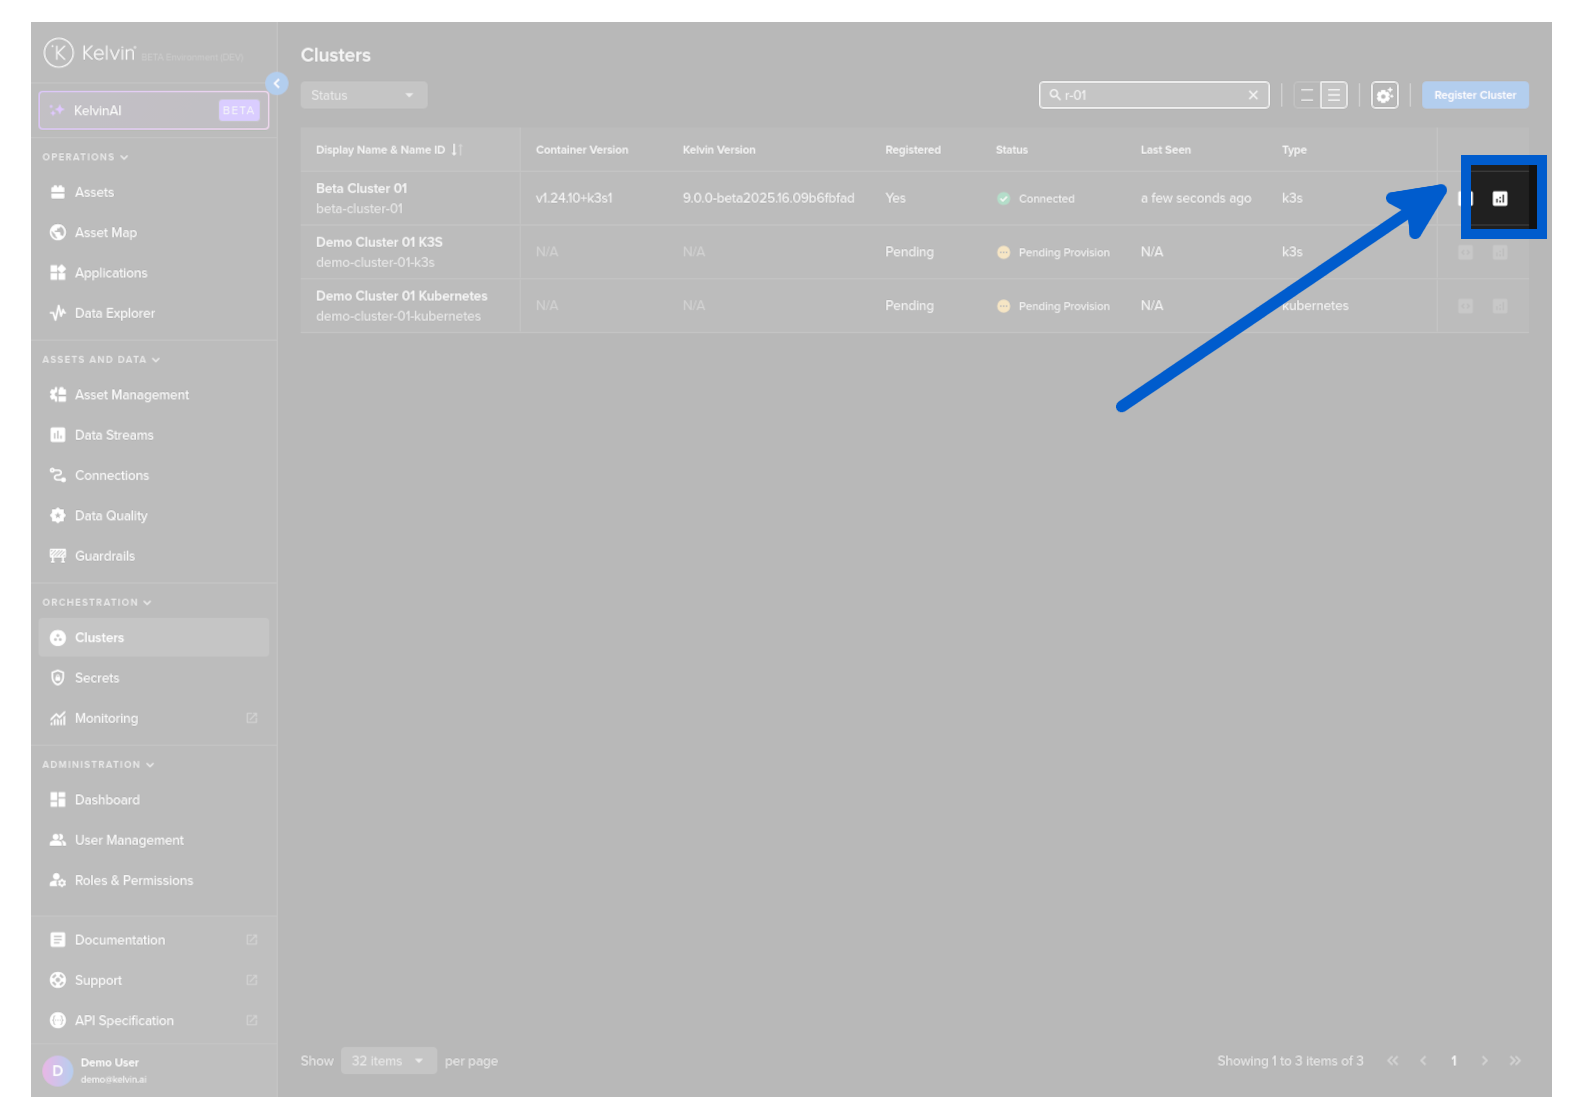1584x1120 pixels.
Task: Open the Status filter dropdown
Action: coord(363,96)
